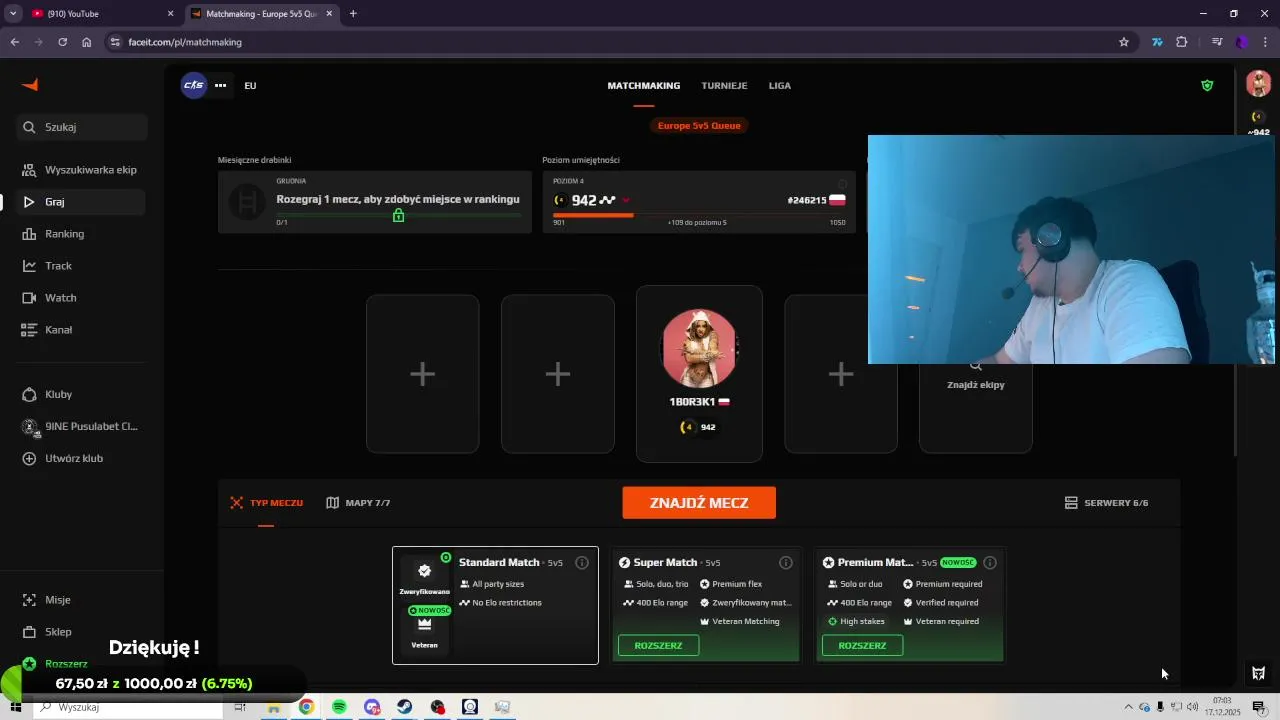
Task: Open Sklep in the sidebar
Action: pos(82,632)
